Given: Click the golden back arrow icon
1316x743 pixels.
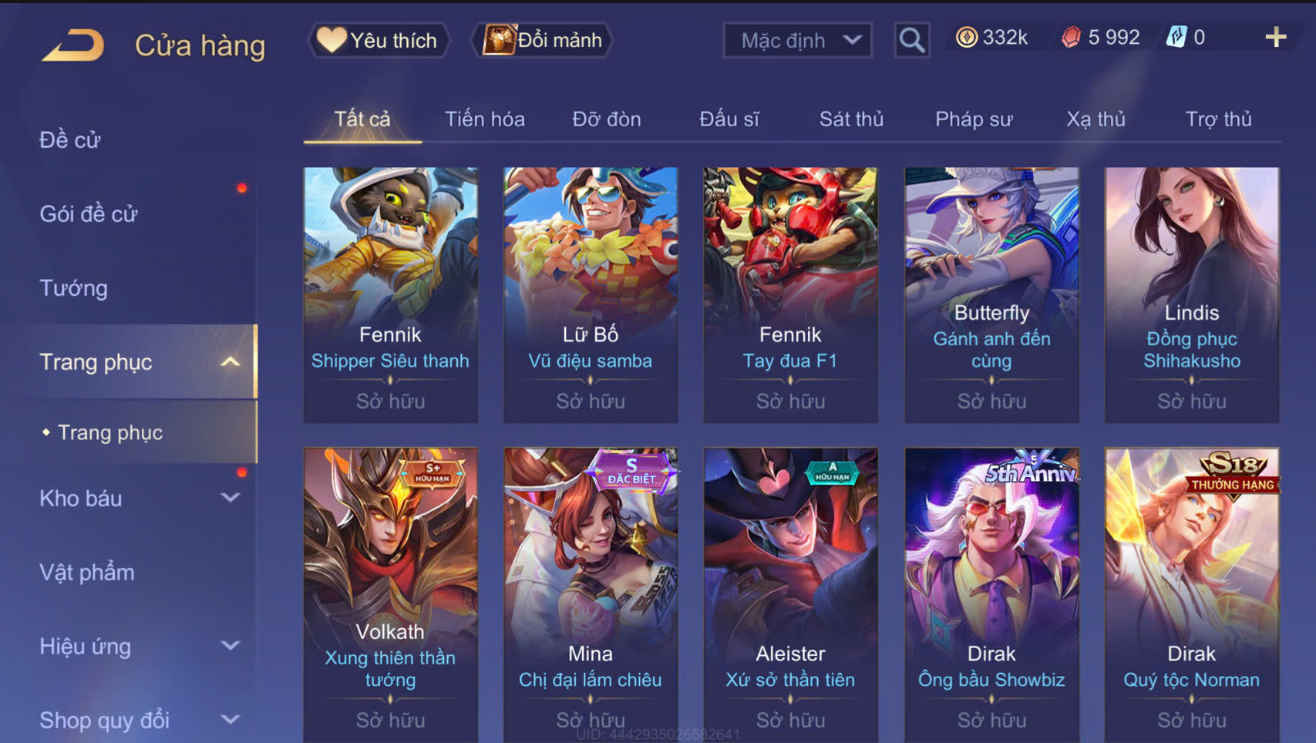Looking at the screenshot, I should click(x=72, y=45).
